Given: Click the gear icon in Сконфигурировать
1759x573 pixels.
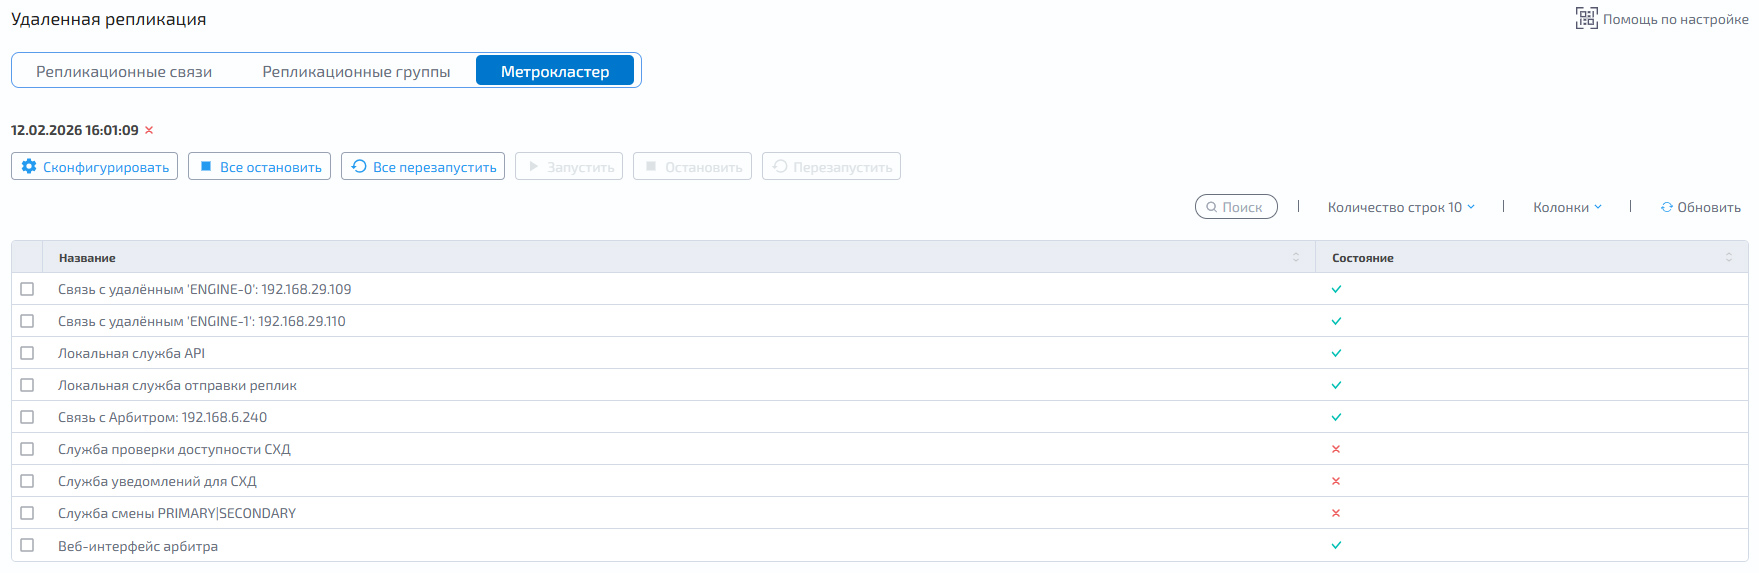Looking at the screenshot, I should (x=29, y=166).
